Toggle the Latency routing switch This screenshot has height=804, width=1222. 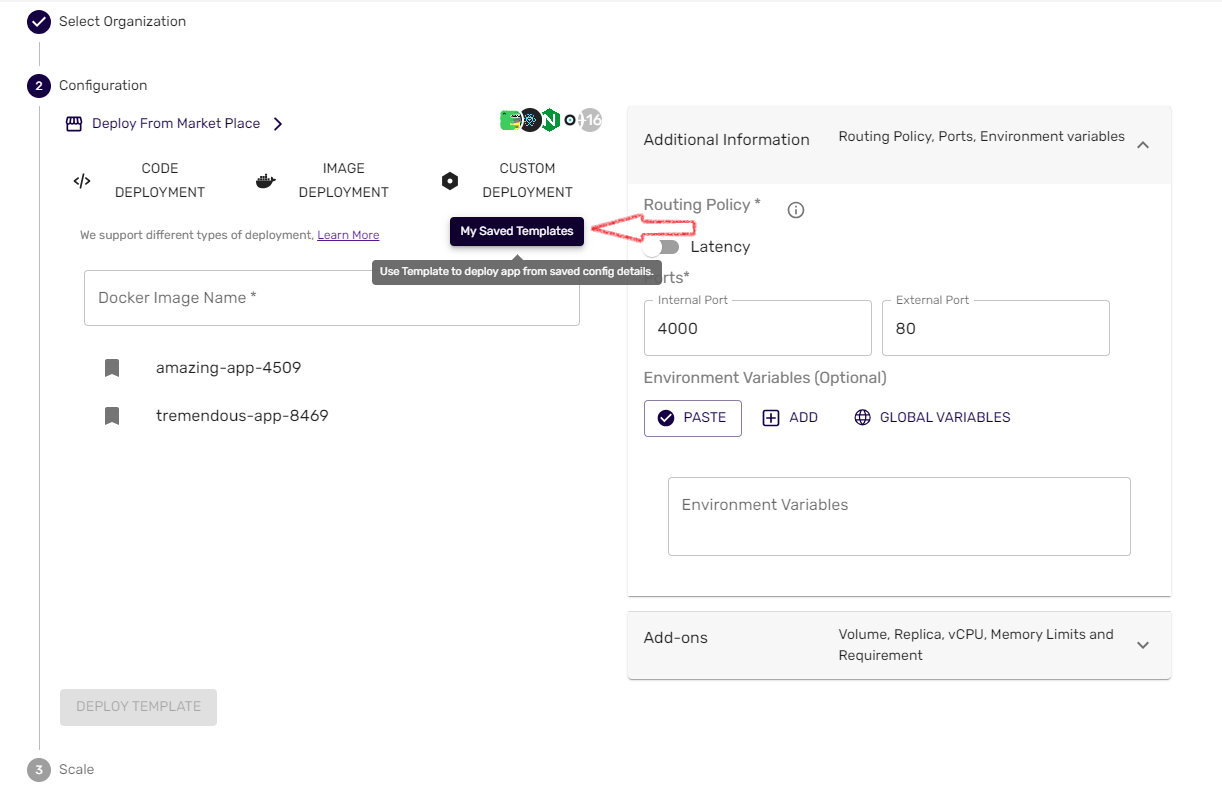pyautogui.click(x=661, y=247)
